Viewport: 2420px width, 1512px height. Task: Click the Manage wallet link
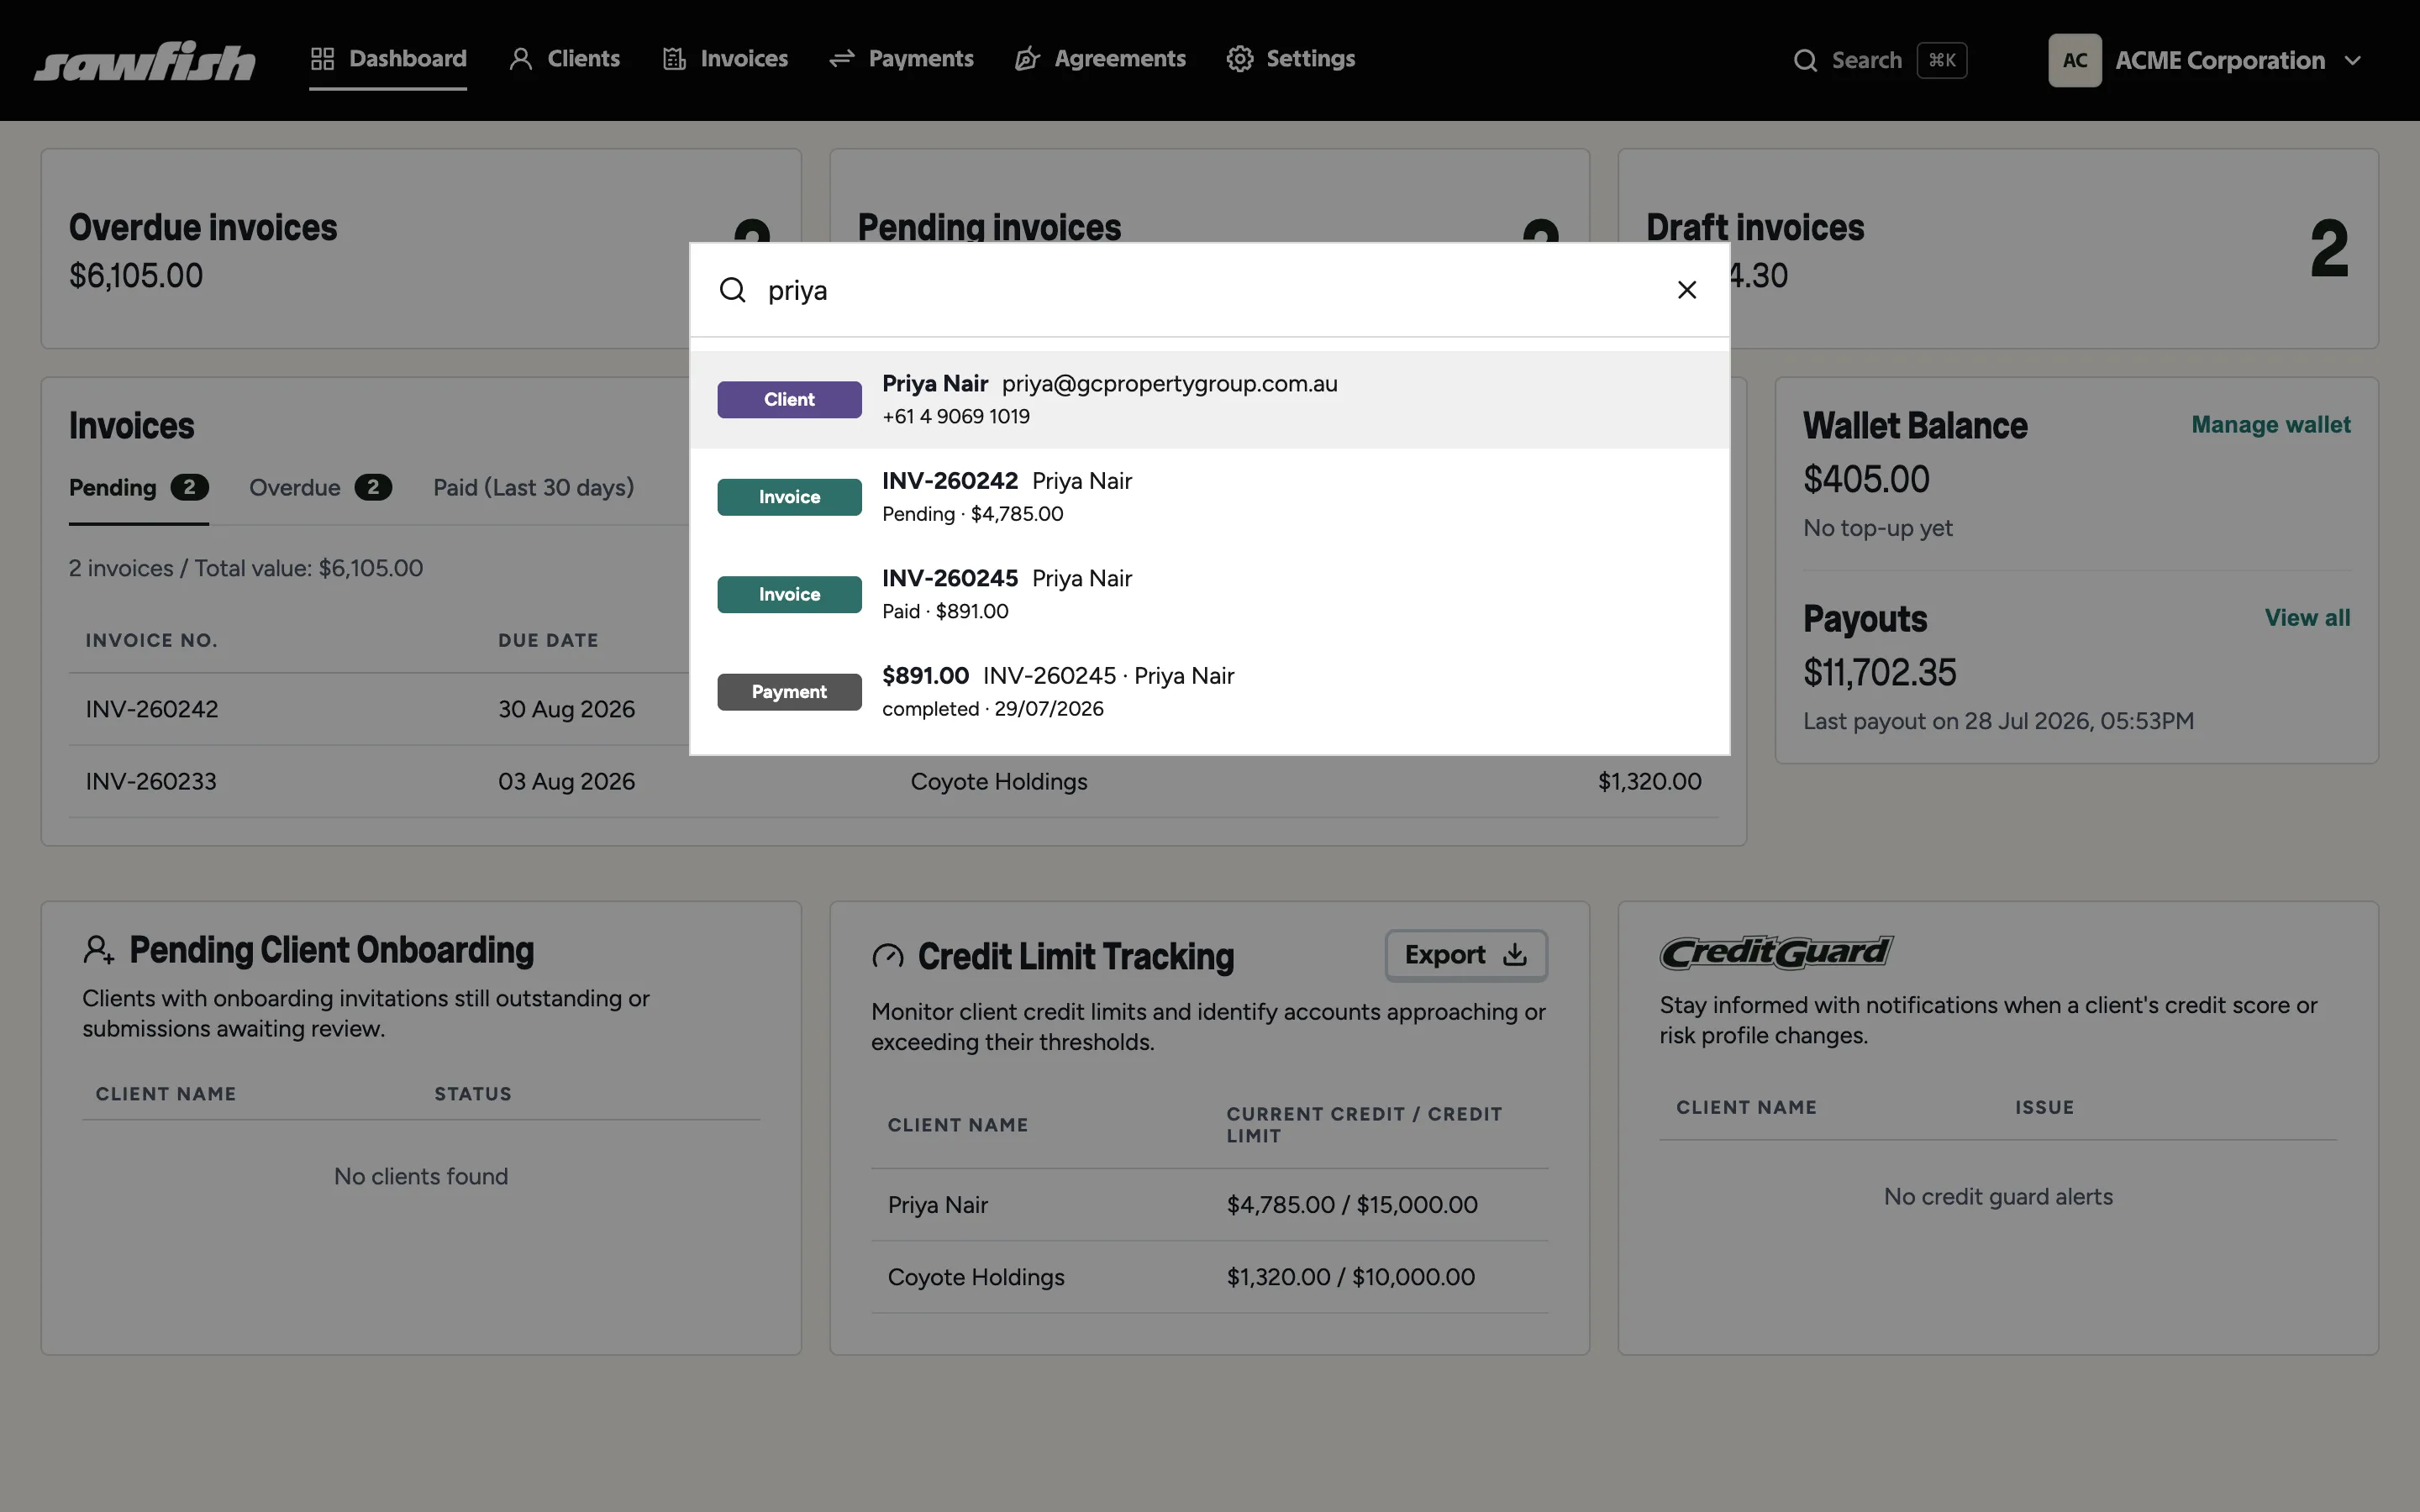point(2271,425)
